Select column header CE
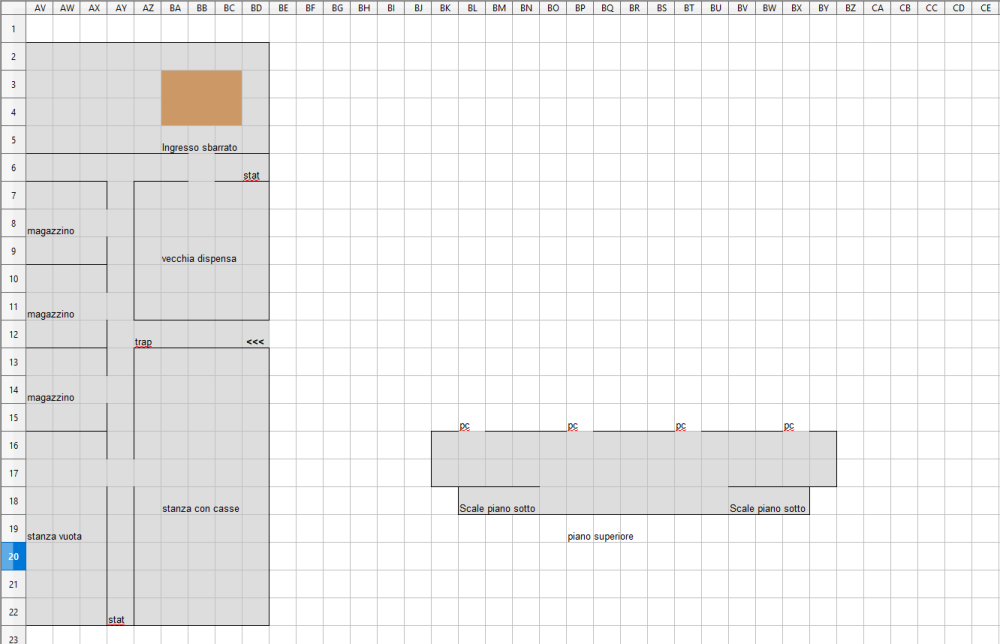Screen dimensions: 1000x644 point(985,8)
